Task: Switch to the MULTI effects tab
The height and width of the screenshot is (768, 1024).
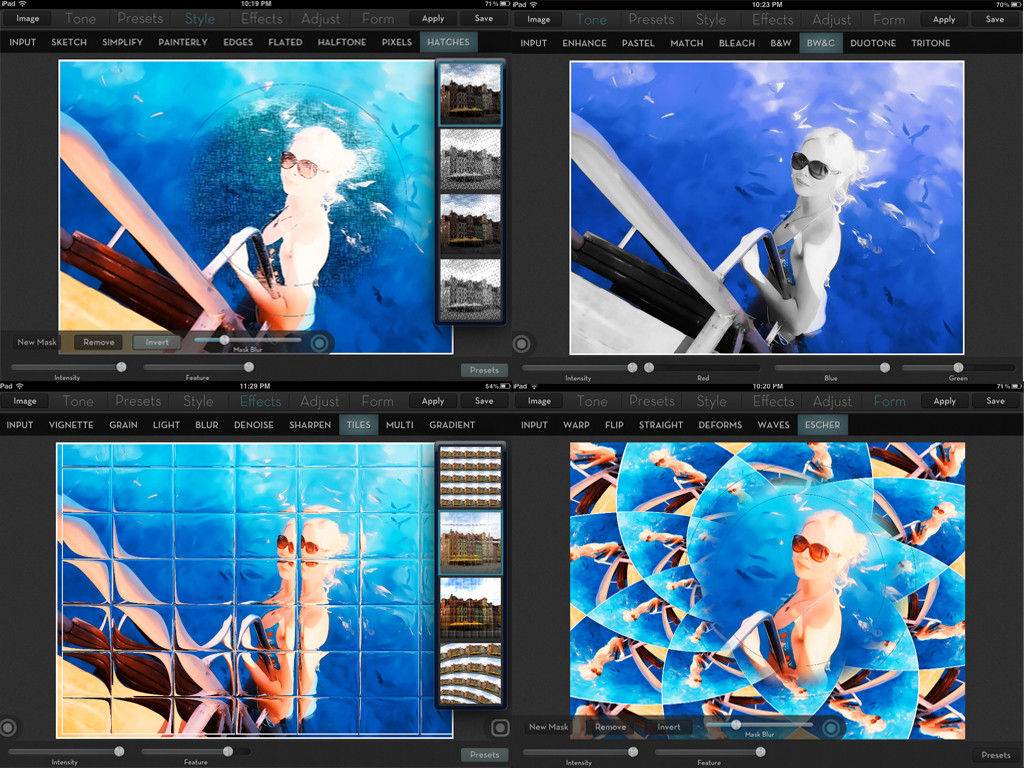Action: 400,424
